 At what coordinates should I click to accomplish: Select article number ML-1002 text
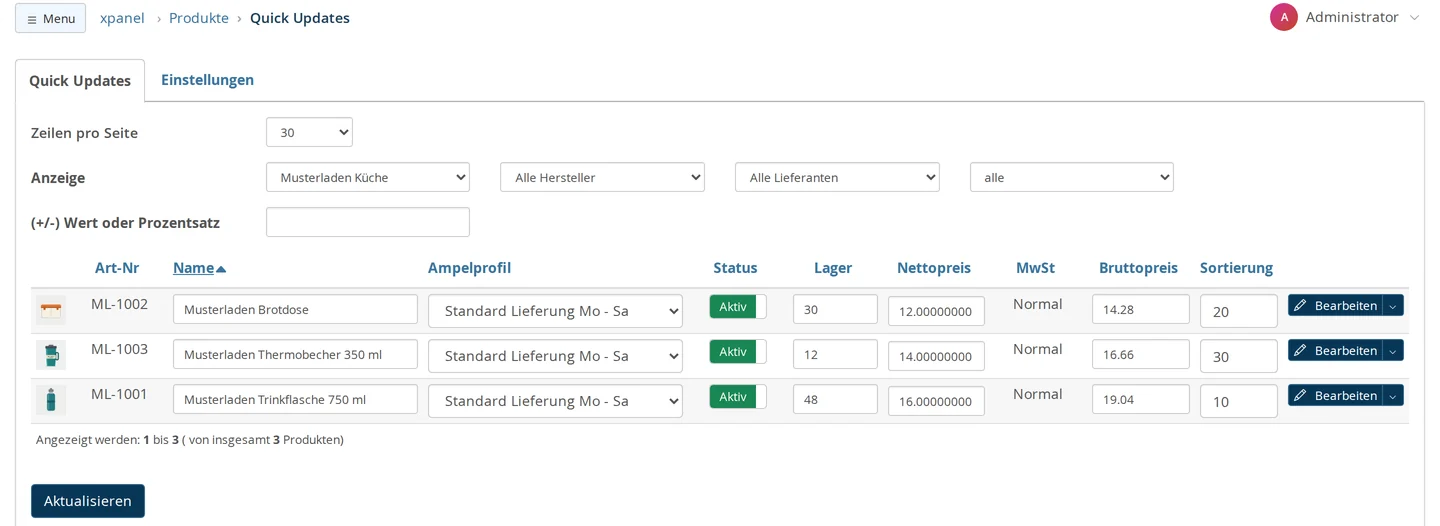(x=119, y=304)
